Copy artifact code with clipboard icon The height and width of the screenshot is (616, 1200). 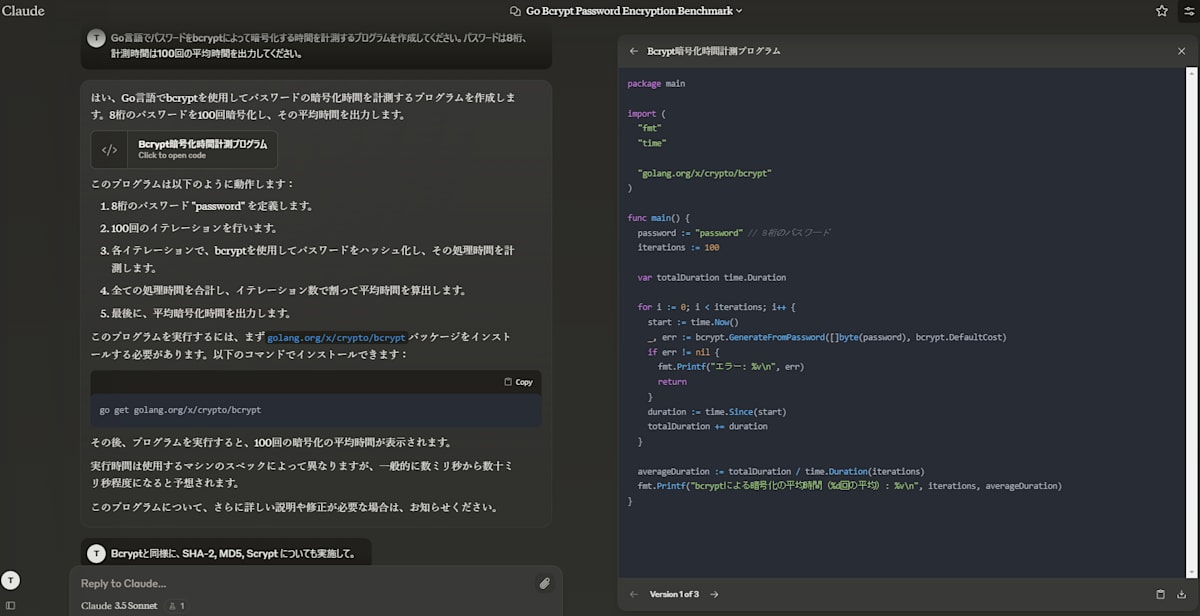click(1160, 594)
